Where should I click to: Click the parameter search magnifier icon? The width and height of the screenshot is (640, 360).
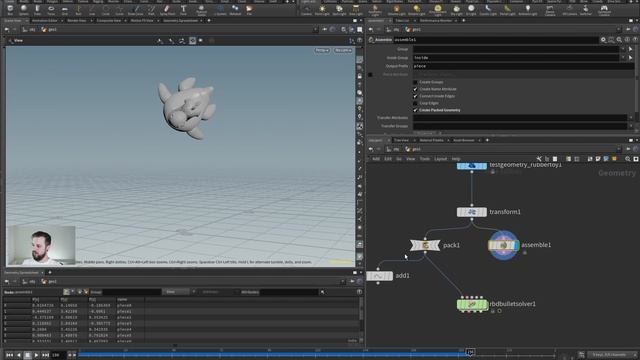coord(619,40)
